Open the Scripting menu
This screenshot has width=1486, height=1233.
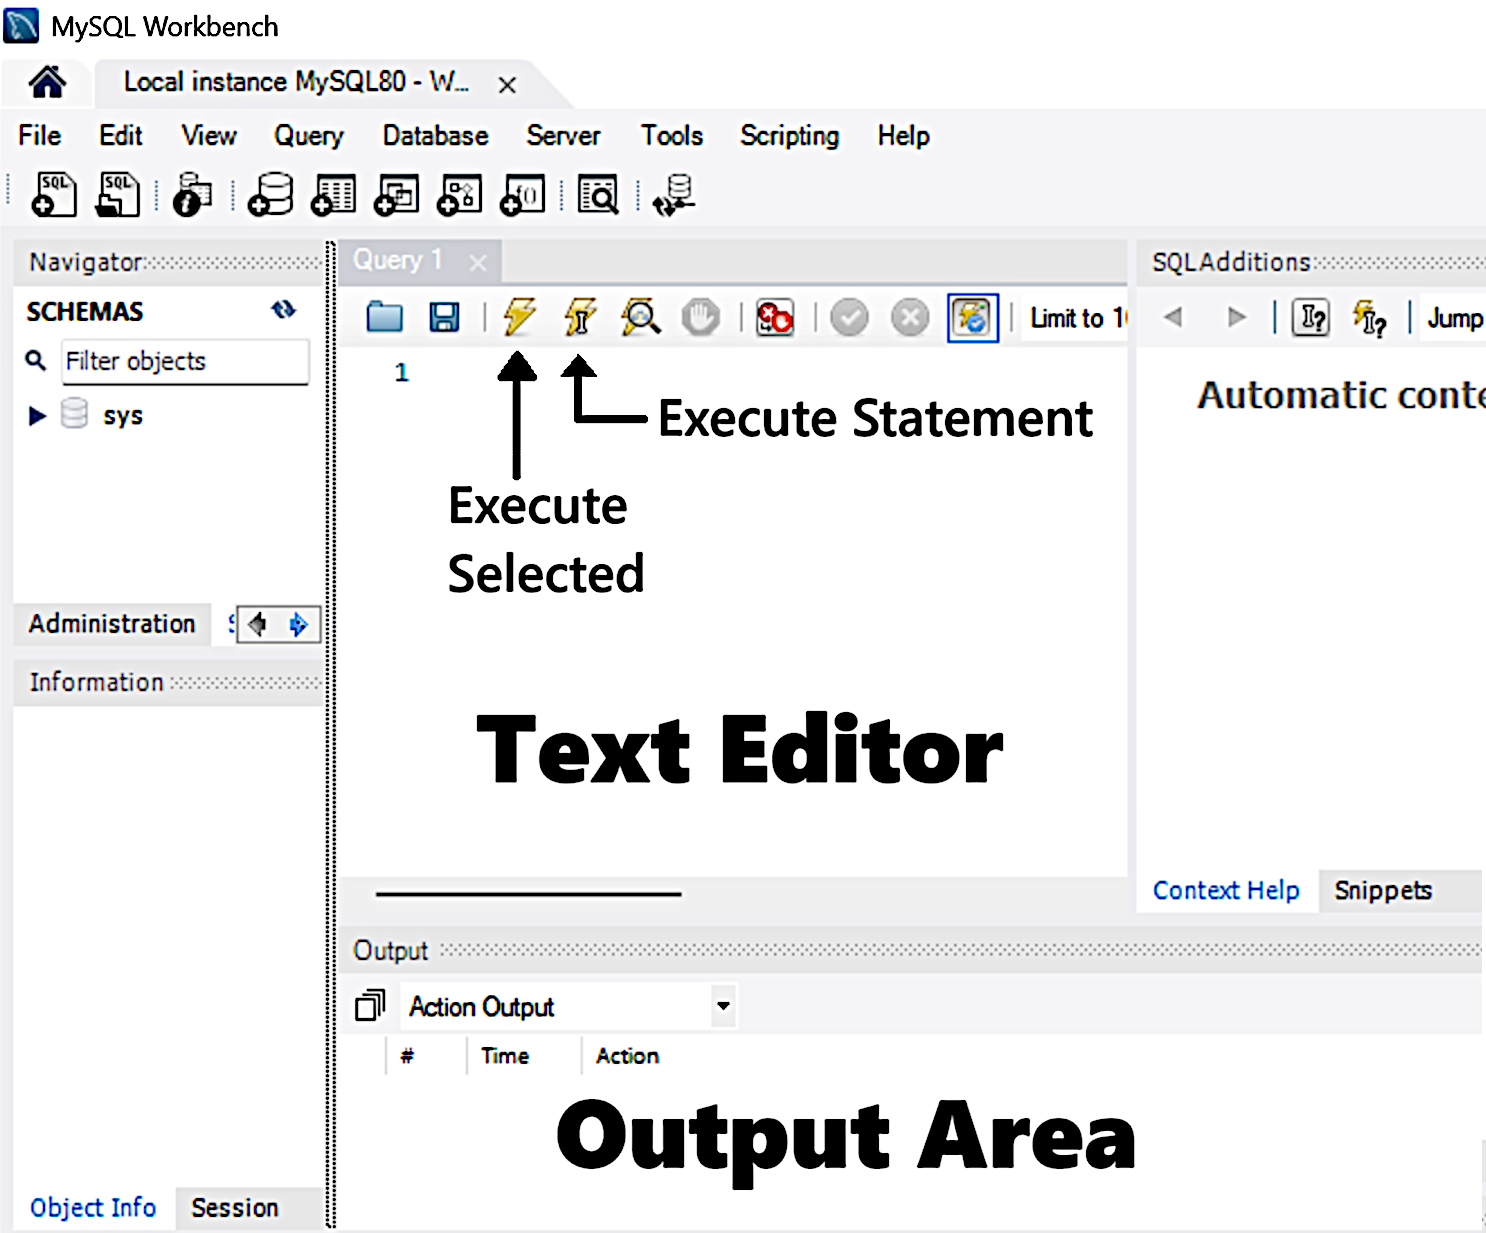tap(789, 135)
